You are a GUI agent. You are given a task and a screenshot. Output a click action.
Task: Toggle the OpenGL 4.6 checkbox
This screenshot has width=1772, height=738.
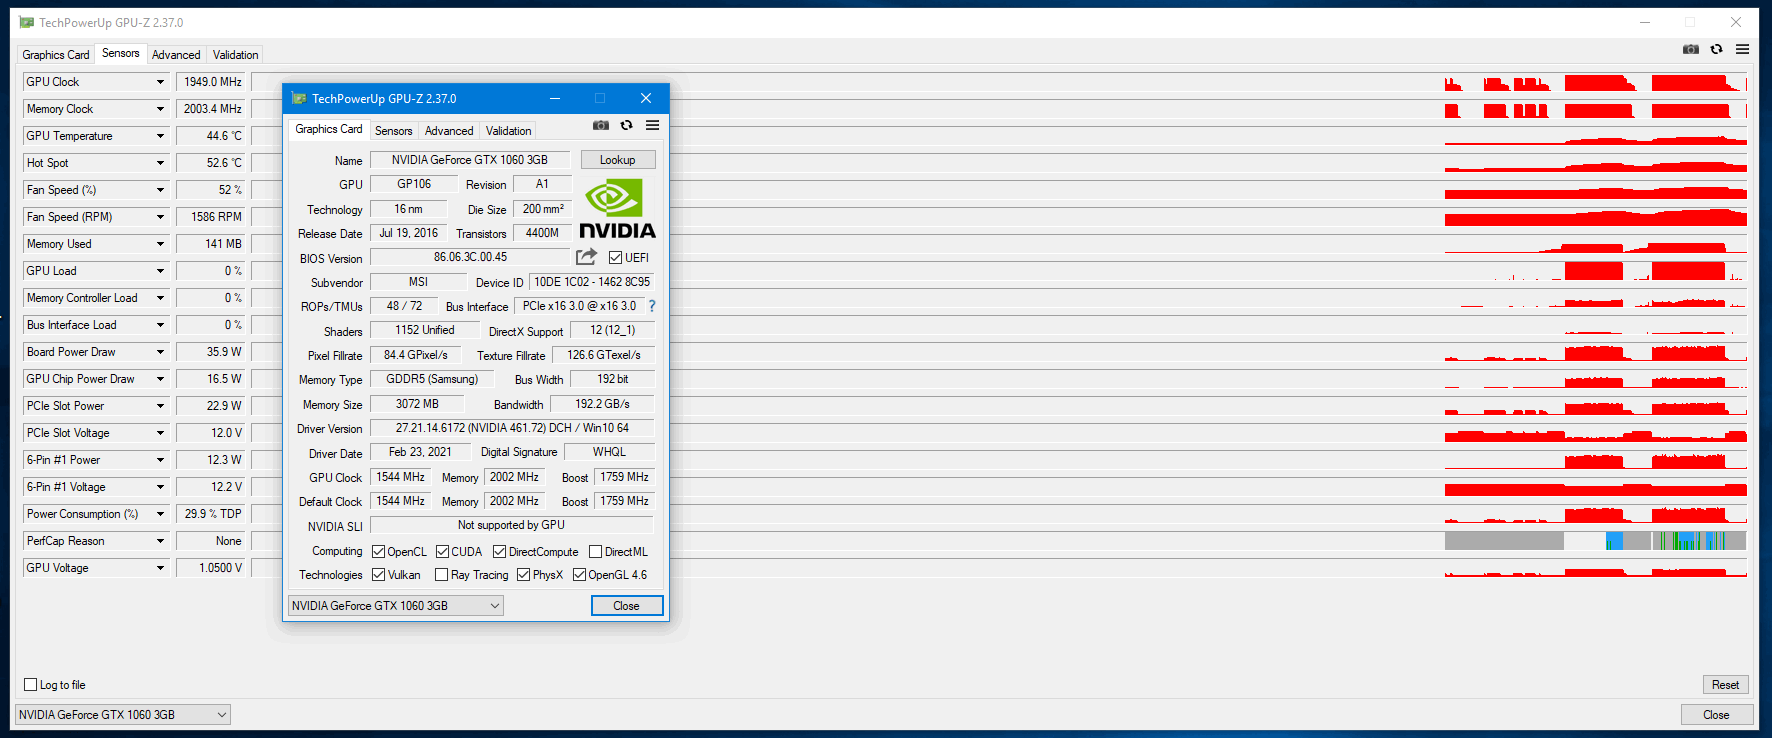[x=580, y=575]
